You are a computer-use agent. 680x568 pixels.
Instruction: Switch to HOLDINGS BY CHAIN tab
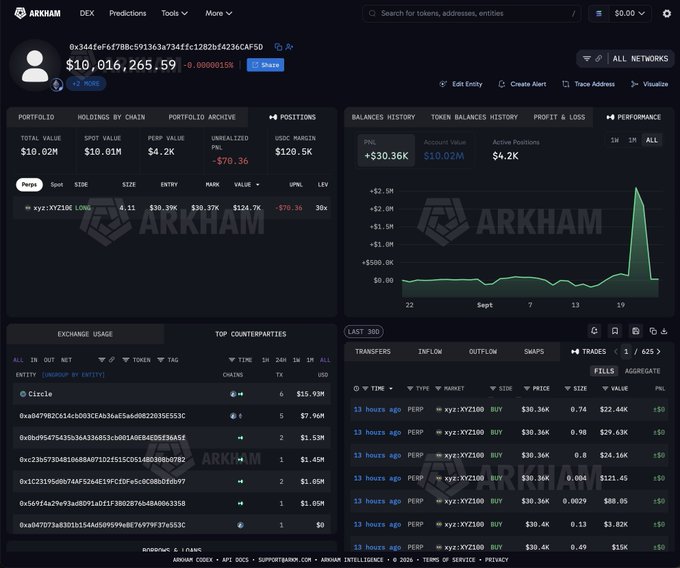pos(111,117)
